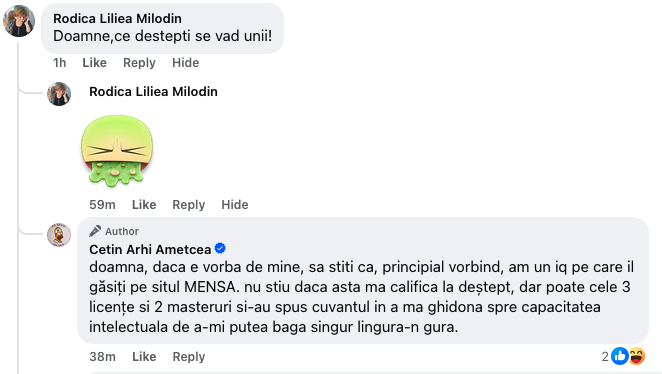Open Rodica's profile picture on top comment

pyautogui.click(x=19, y=21)
